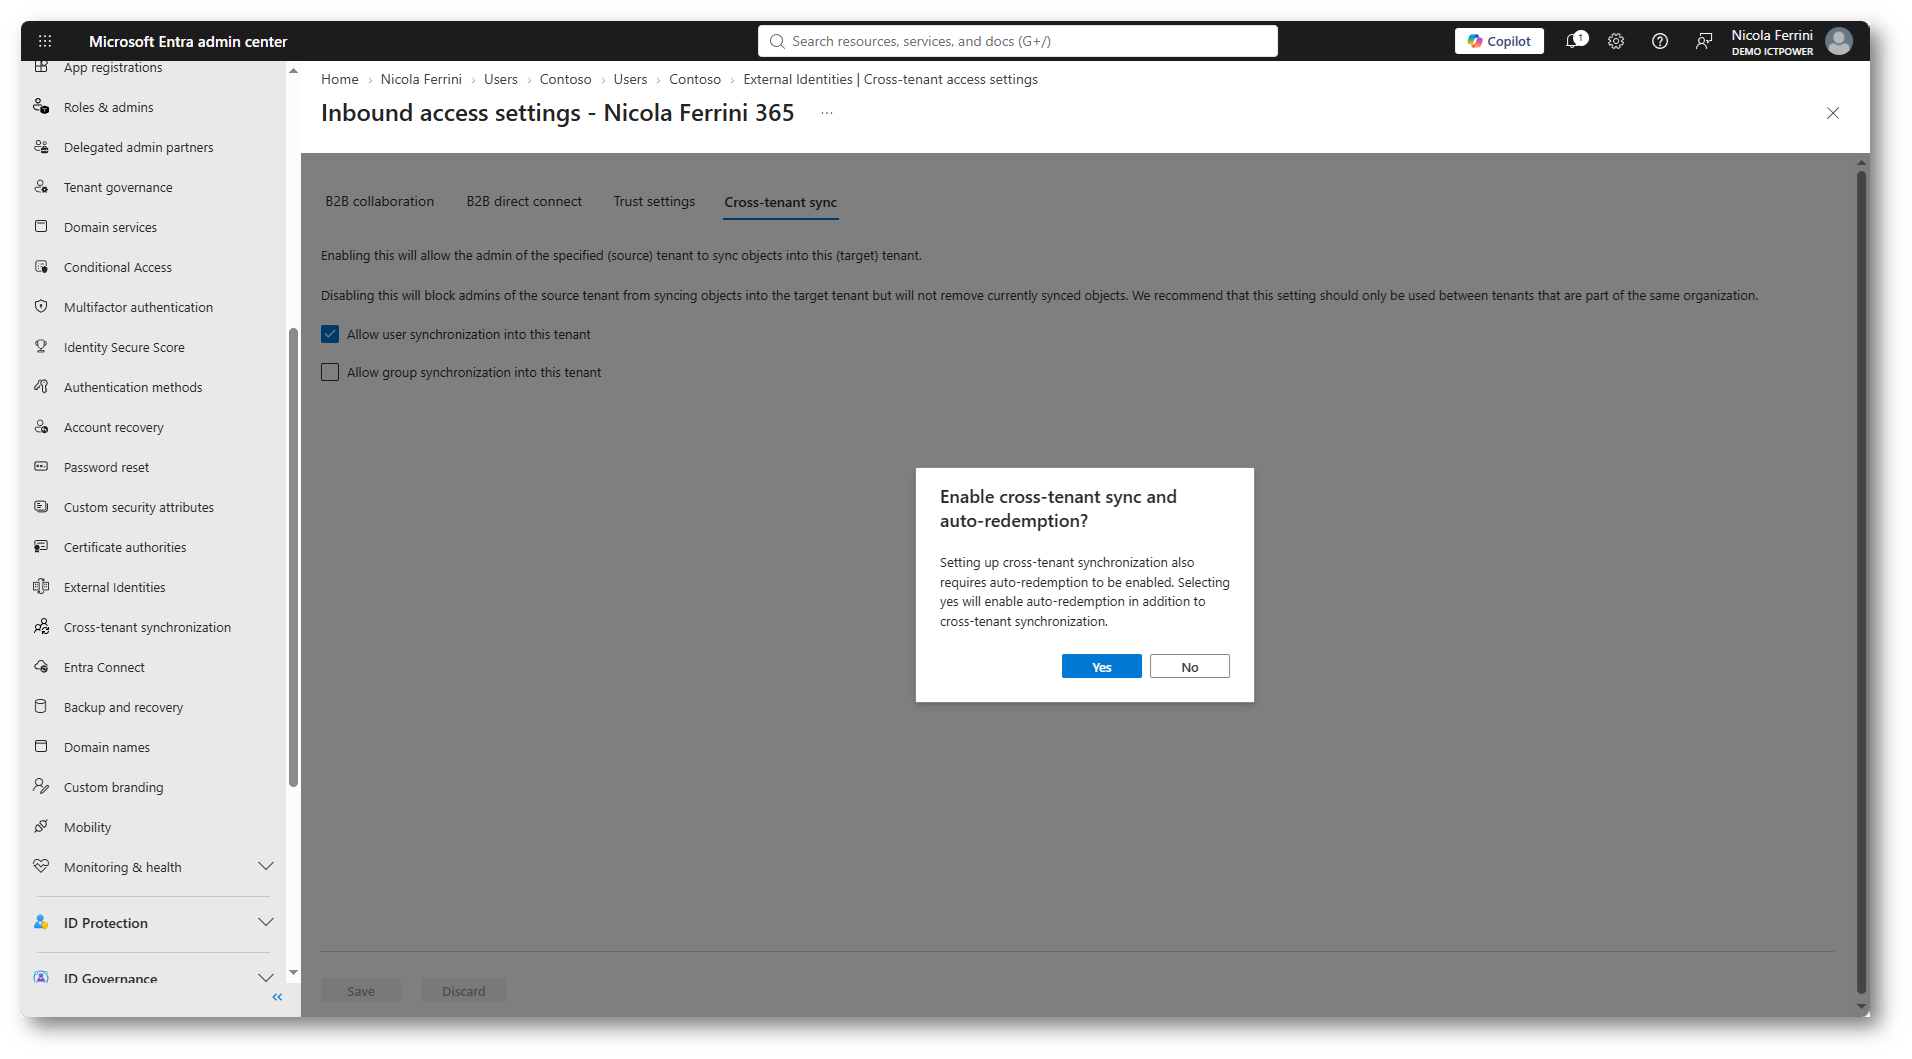The height and width of the screenshot is (1059, 1912).
Task: Open portal settings gear
Action: [1616, 41]
